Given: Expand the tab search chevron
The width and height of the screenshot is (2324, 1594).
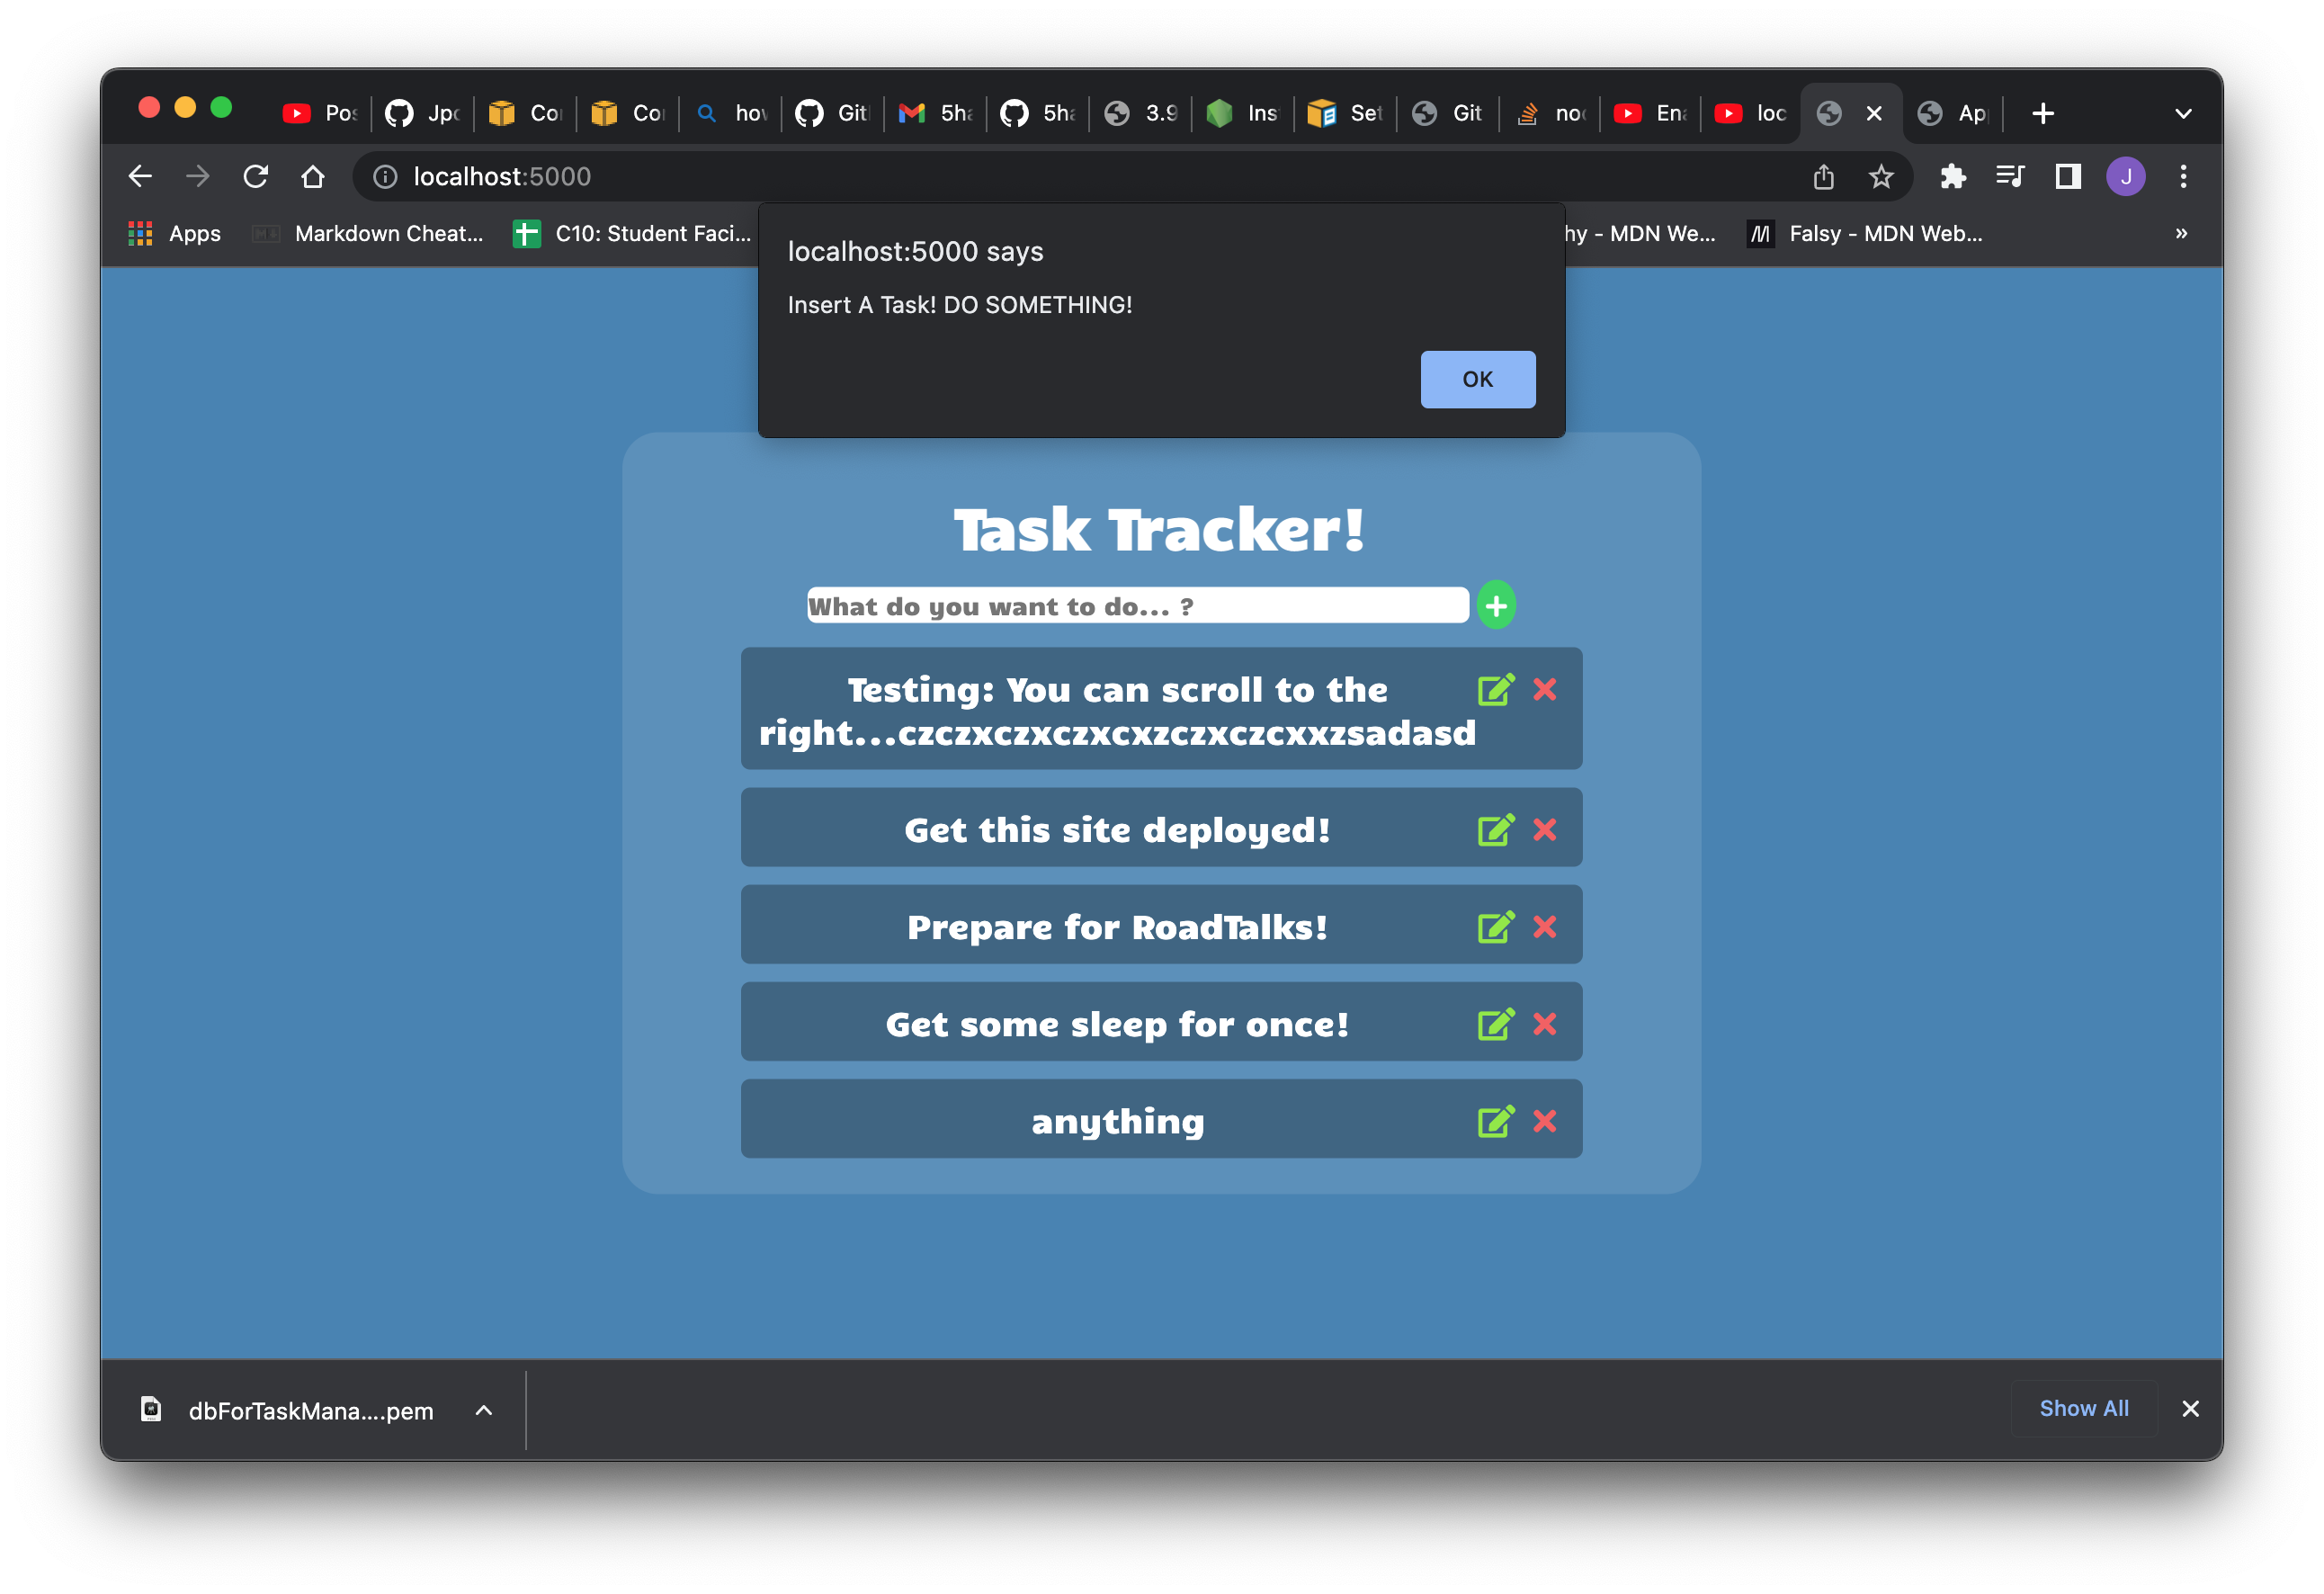Looking at the screenshot, I should tap(2182, 114).
